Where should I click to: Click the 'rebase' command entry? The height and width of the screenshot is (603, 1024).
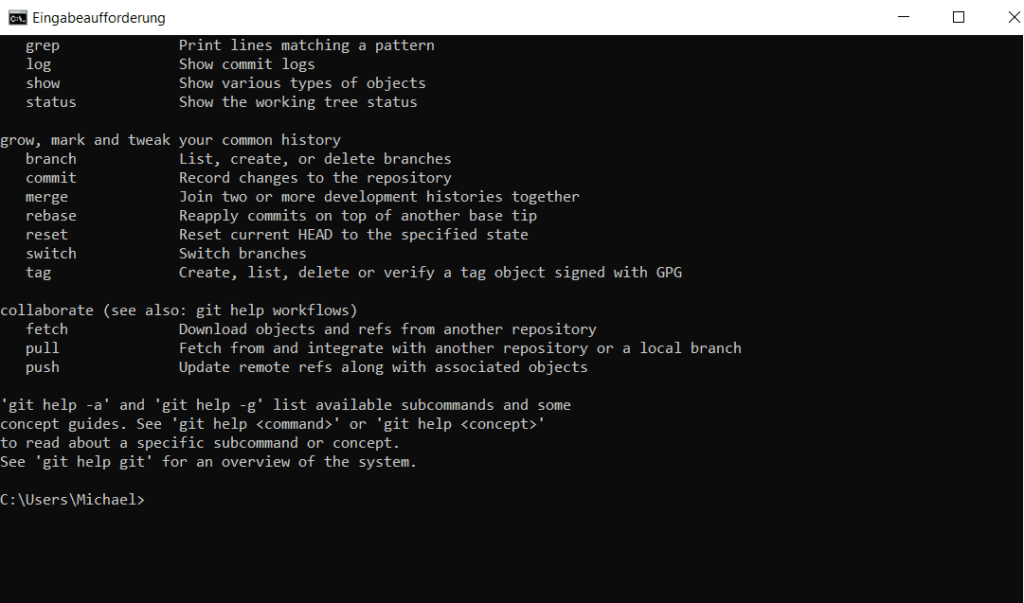tap(51, 216)
